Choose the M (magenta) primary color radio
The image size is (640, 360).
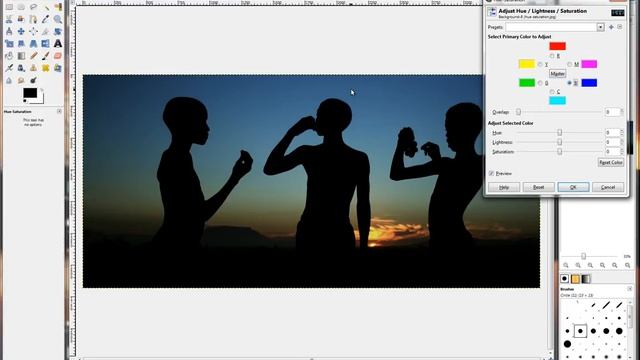coord(569,64)
